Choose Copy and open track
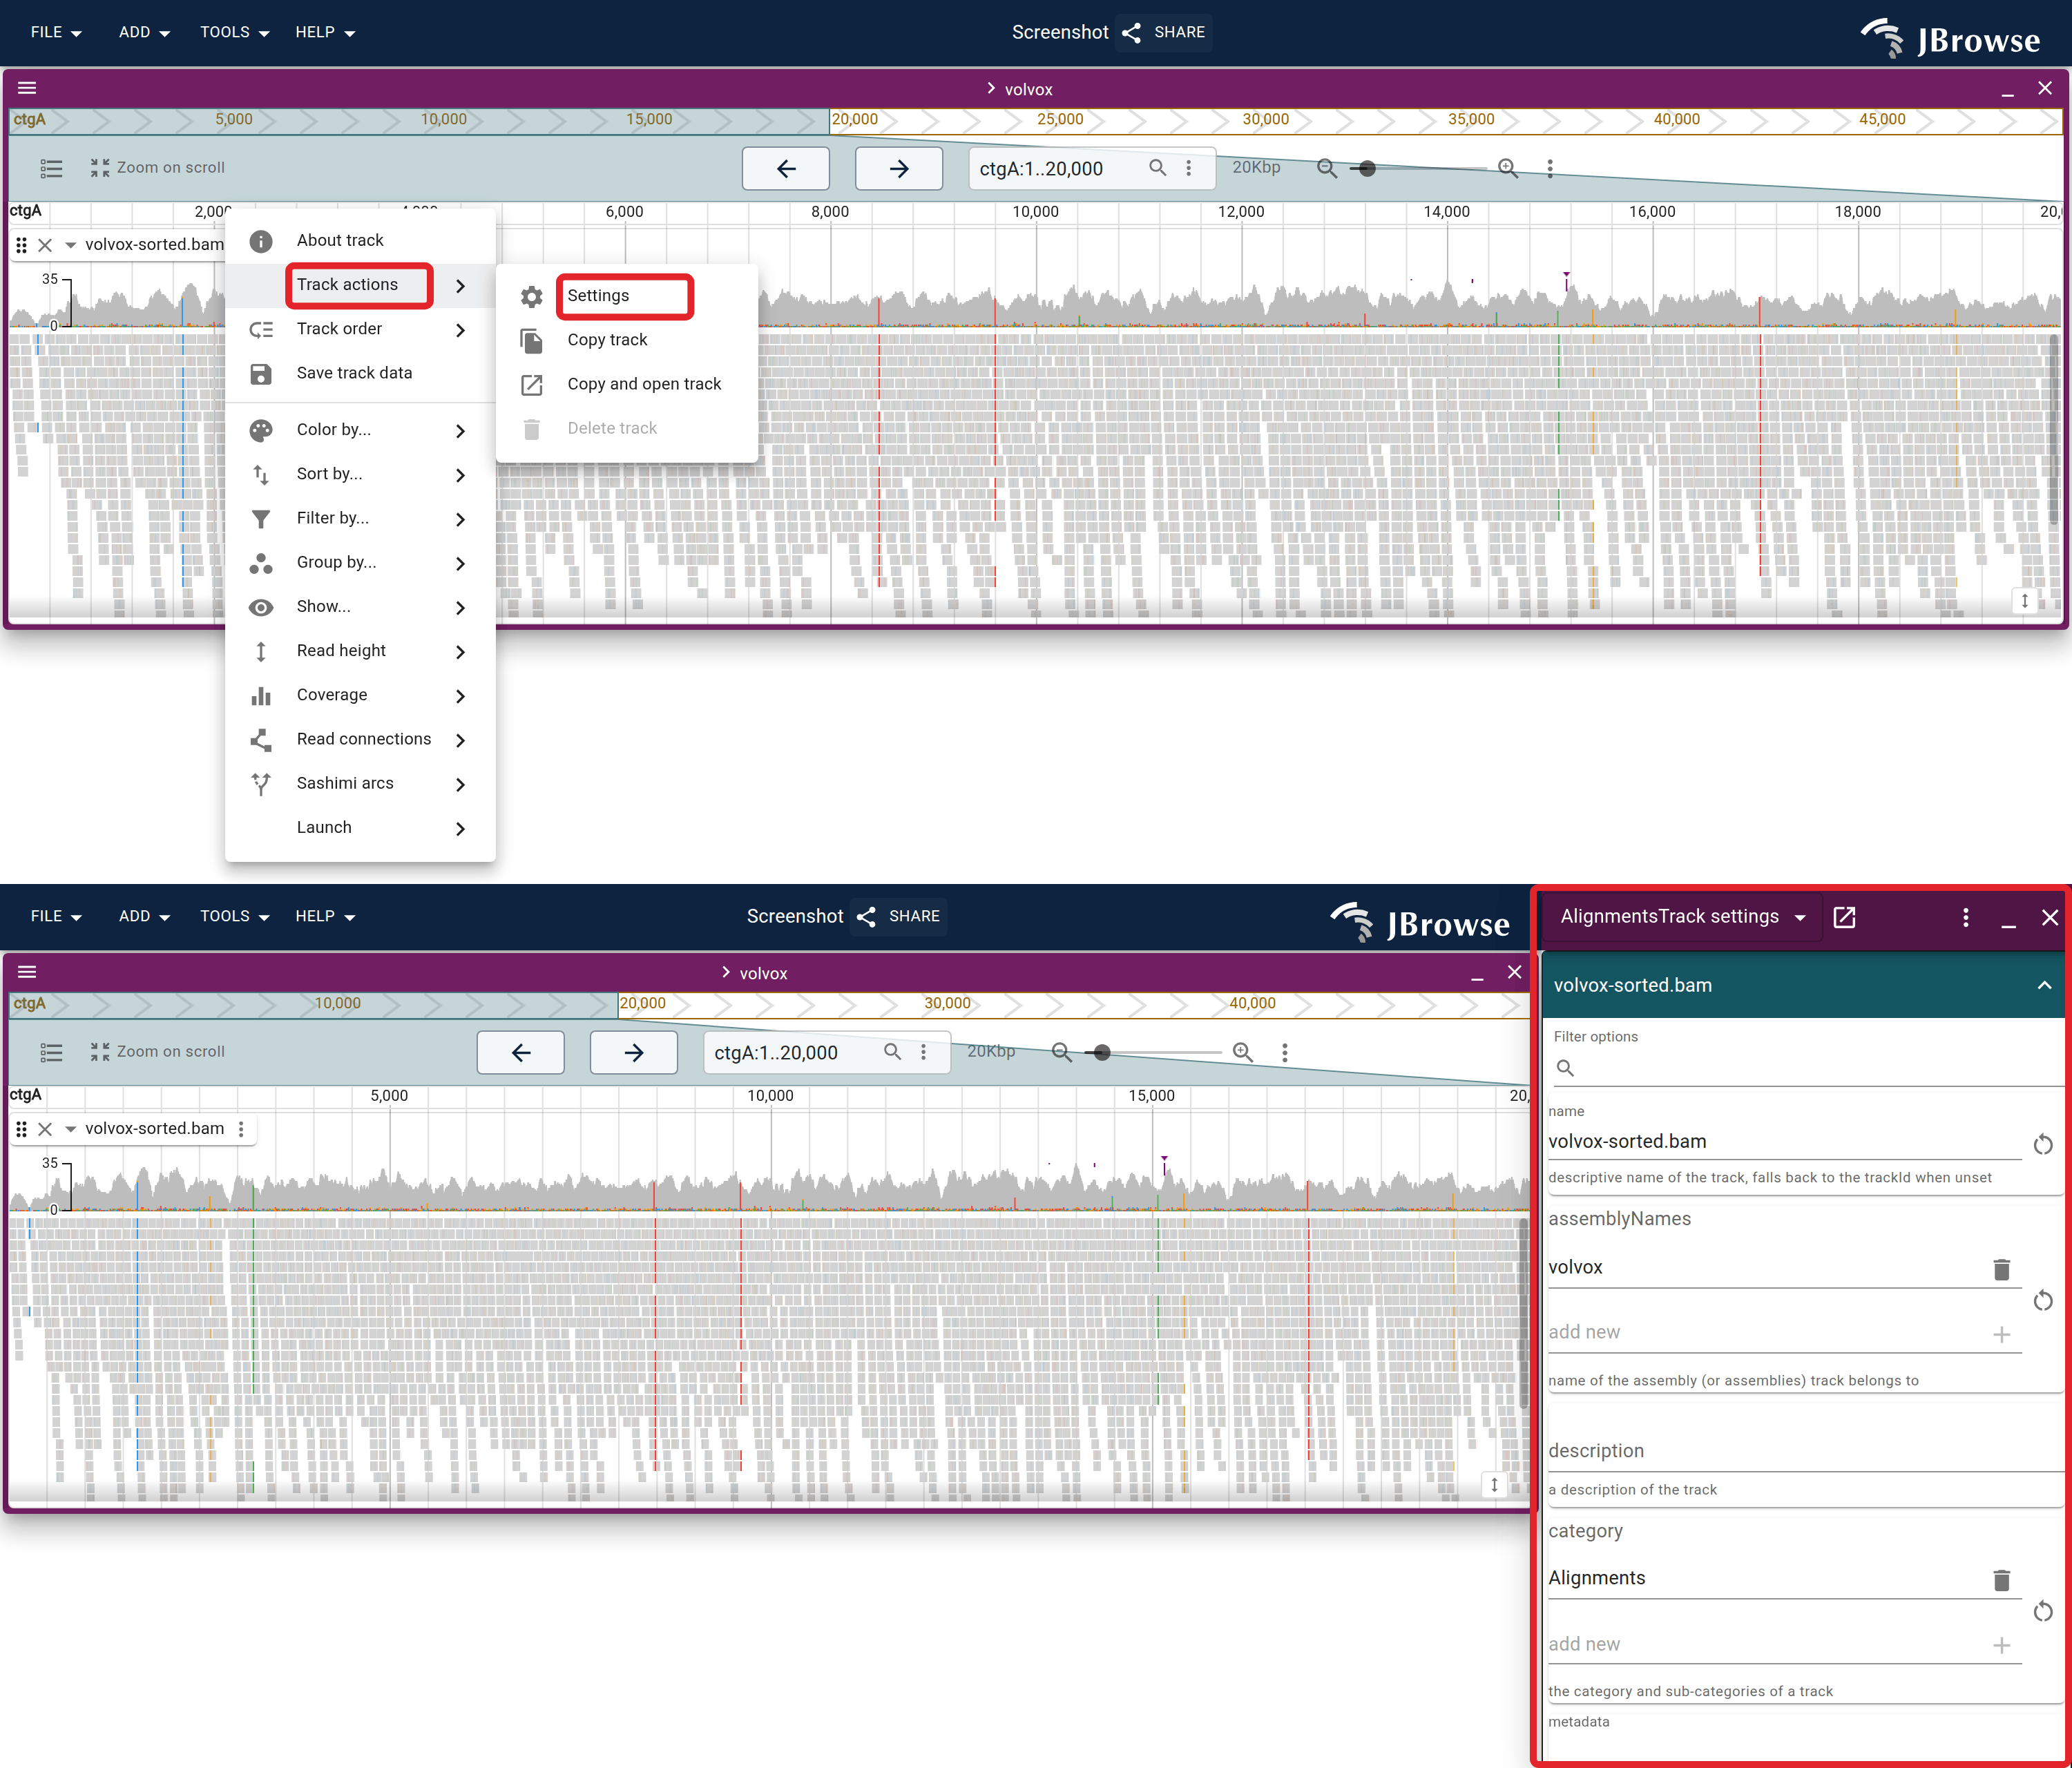Viewport: 2072px width, 1768px height. [x=626, y=384]
